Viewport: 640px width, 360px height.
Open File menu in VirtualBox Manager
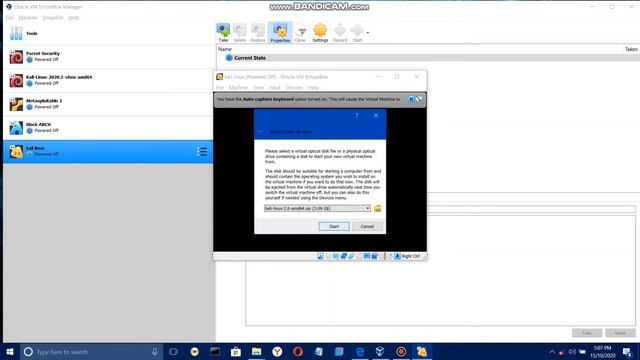point(9,18)
